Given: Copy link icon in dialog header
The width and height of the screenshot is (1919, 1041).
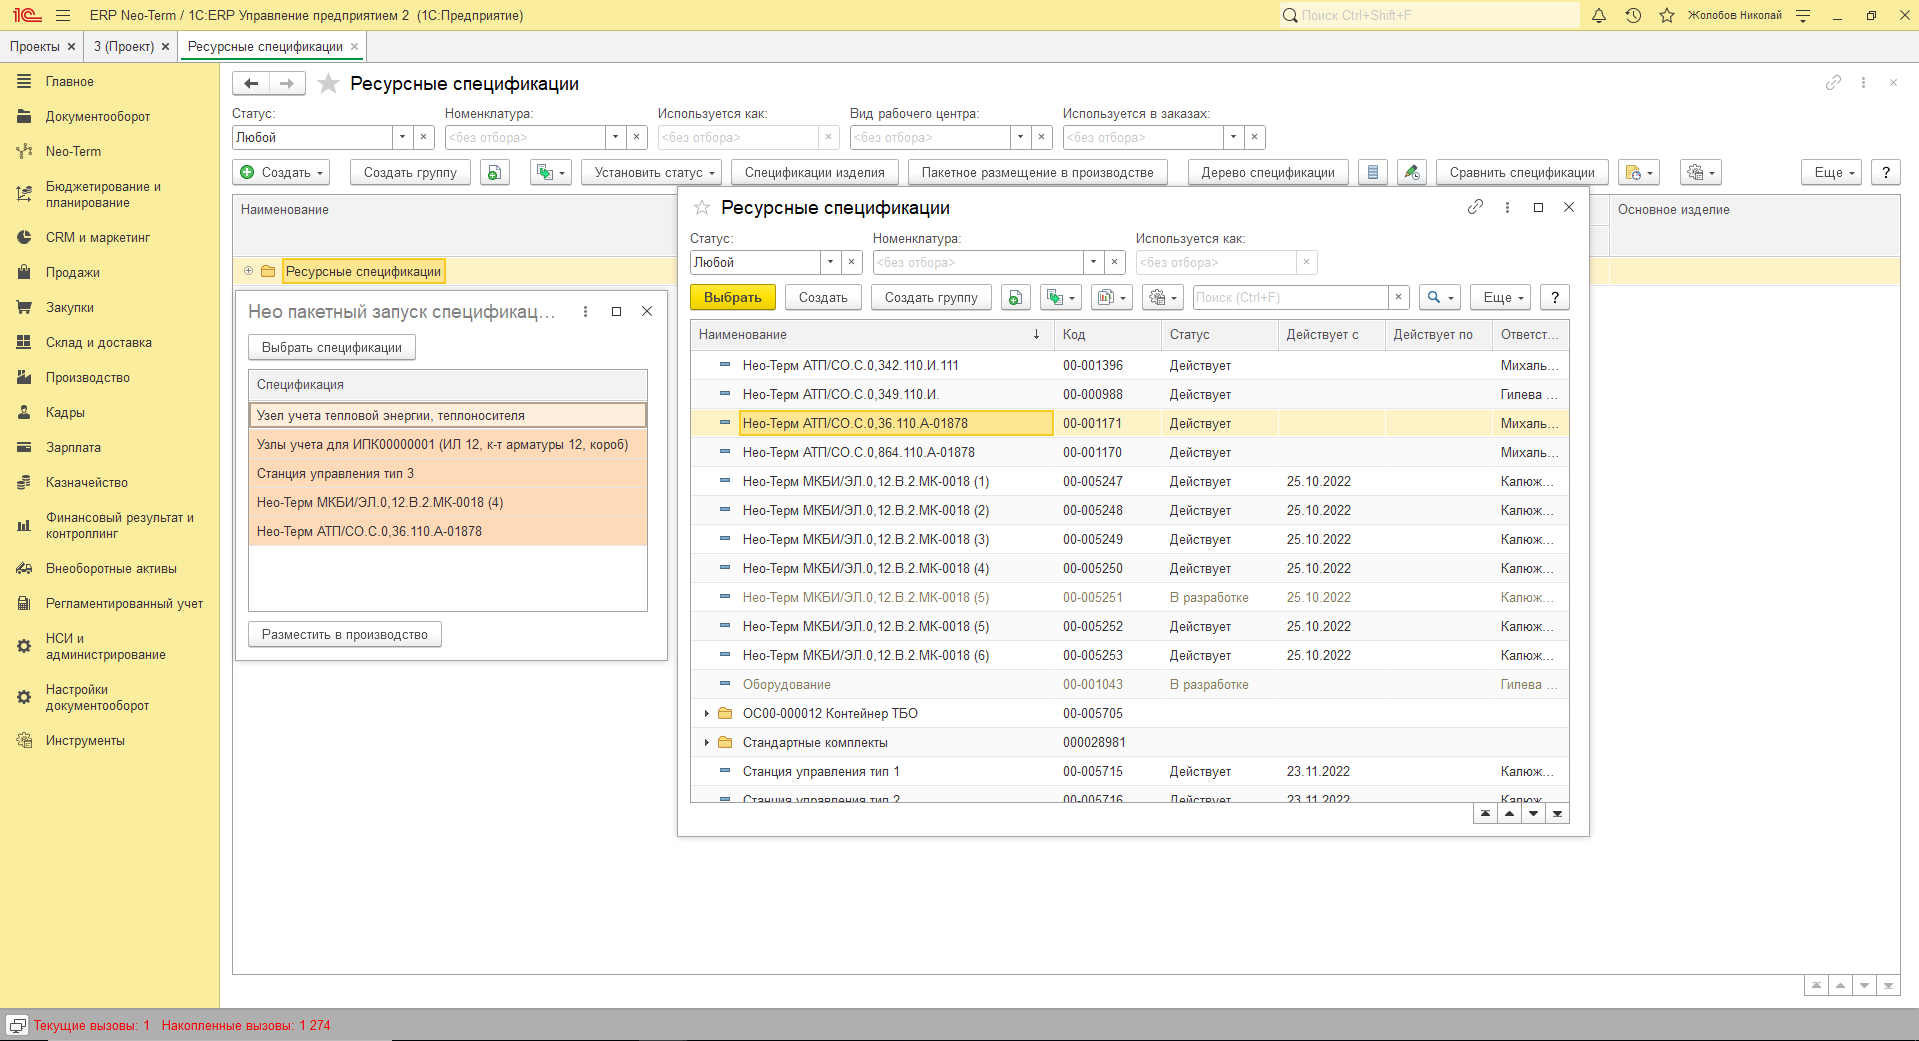Looking at the screenshot, I should (x=1475, y=207).
